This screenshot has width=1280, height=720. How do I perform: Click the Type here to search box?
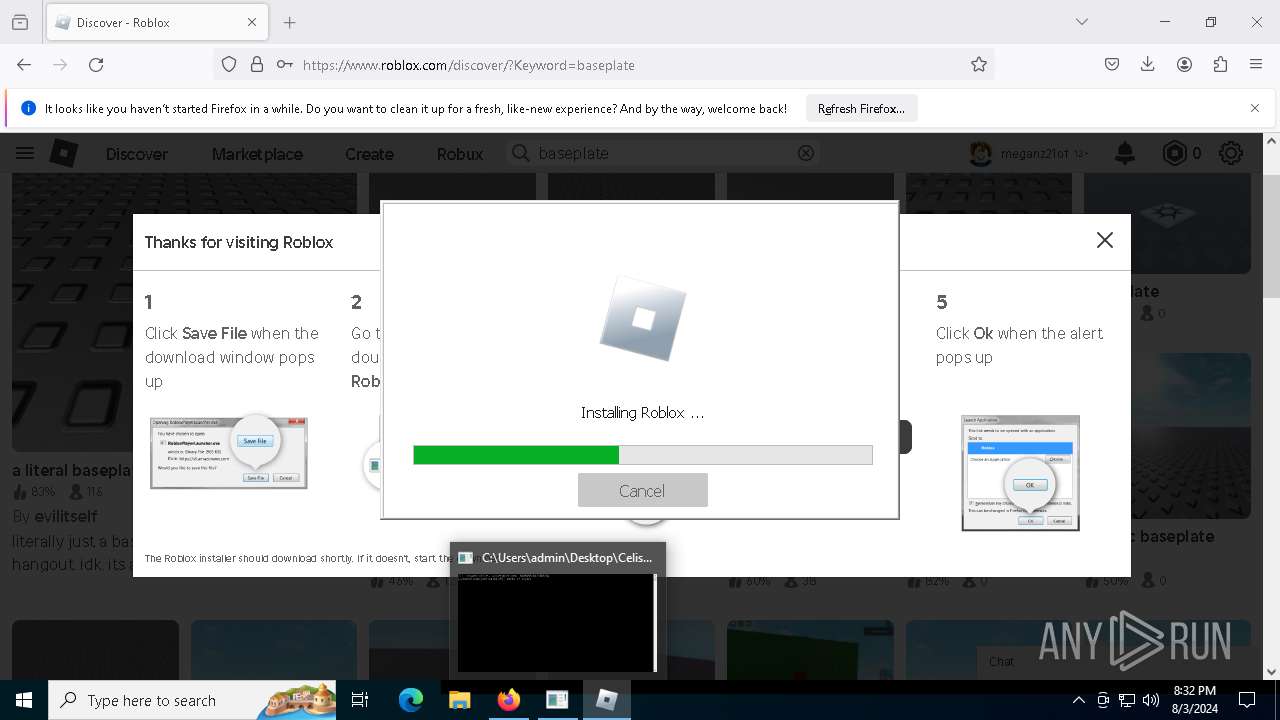pos(194,700)
